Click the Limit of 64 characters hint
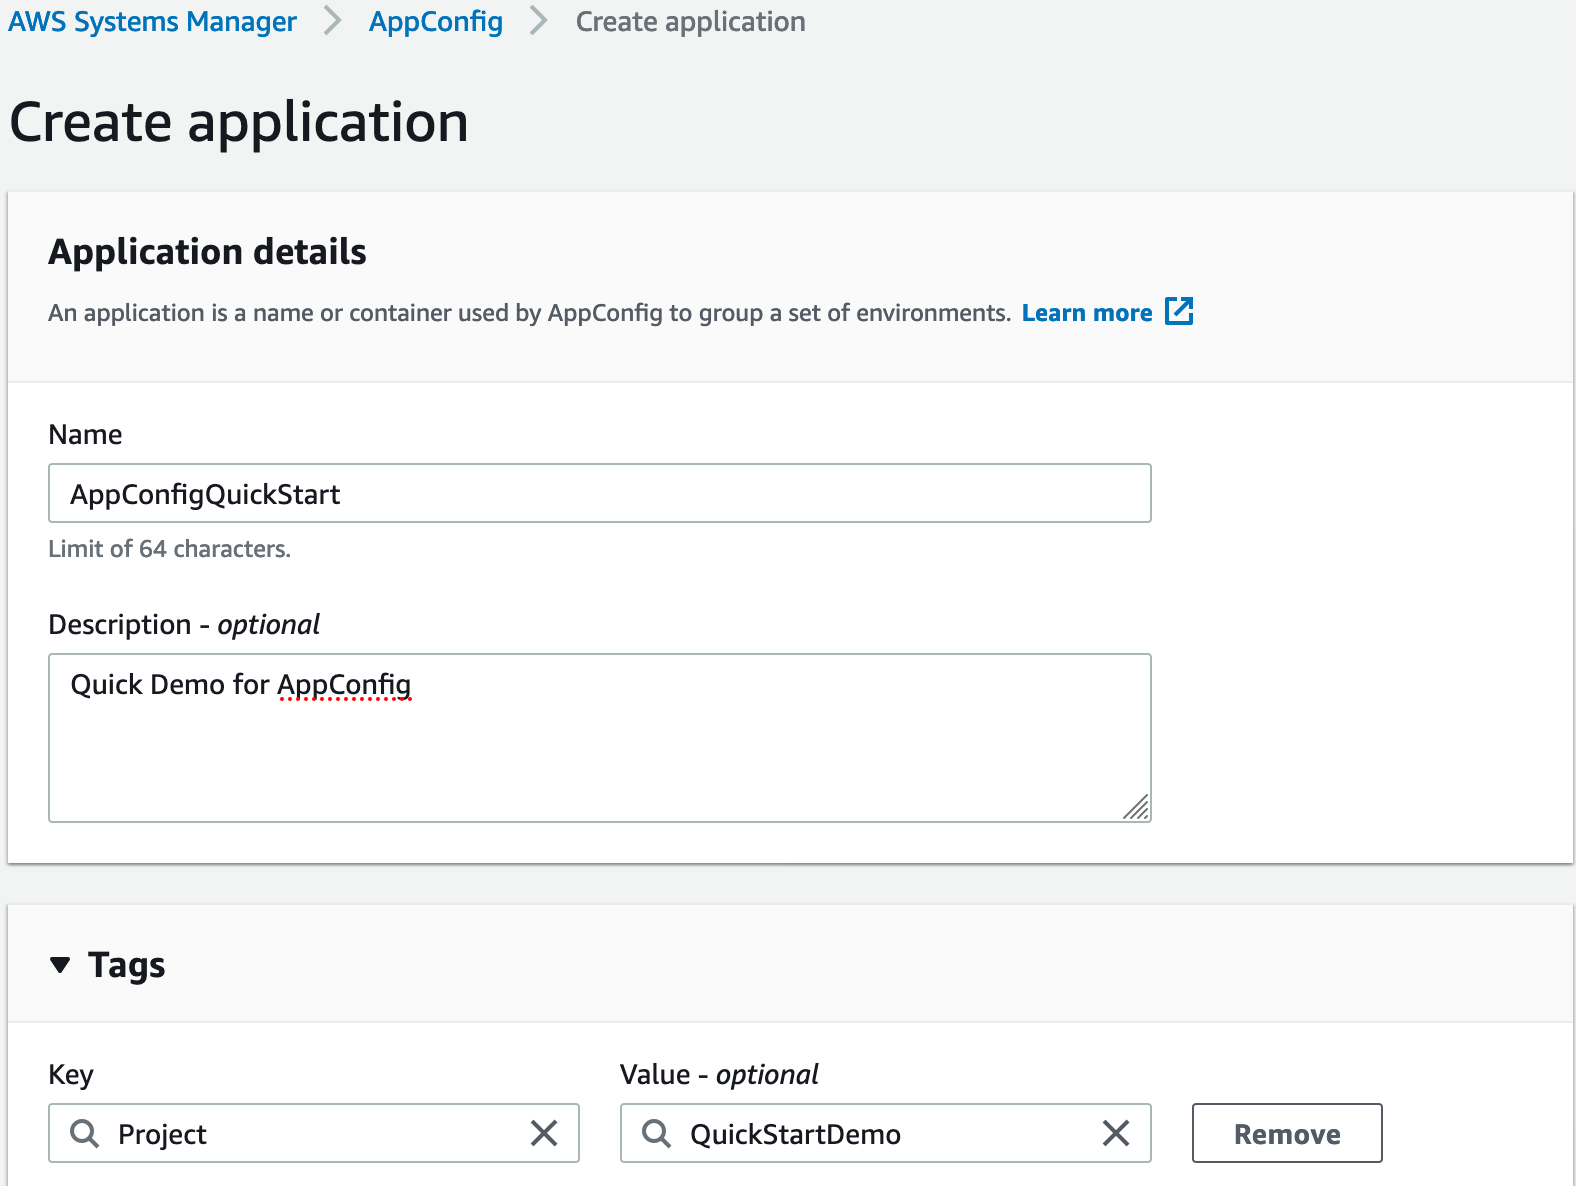Image resolution: width=1576 pixels, height=1186 pixels. click(170, 549)
